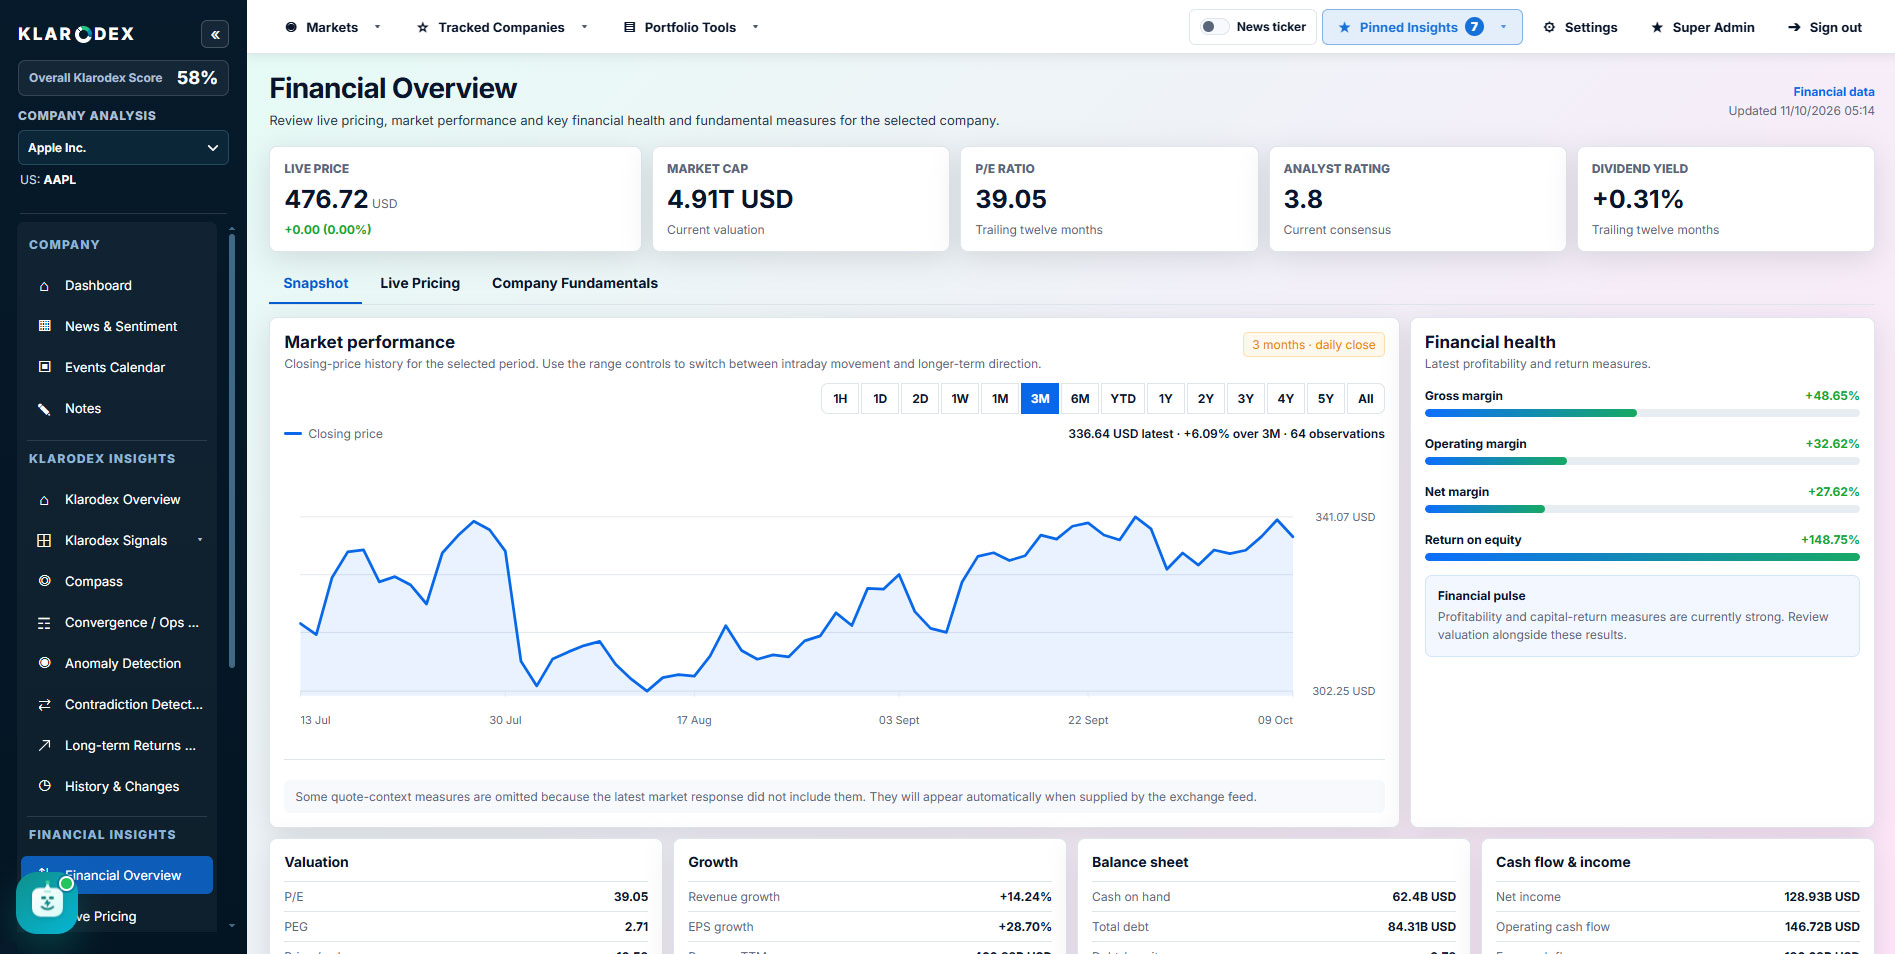Collapse the sidebar with double-chevron icon
1895x954 pixels.
215,34
